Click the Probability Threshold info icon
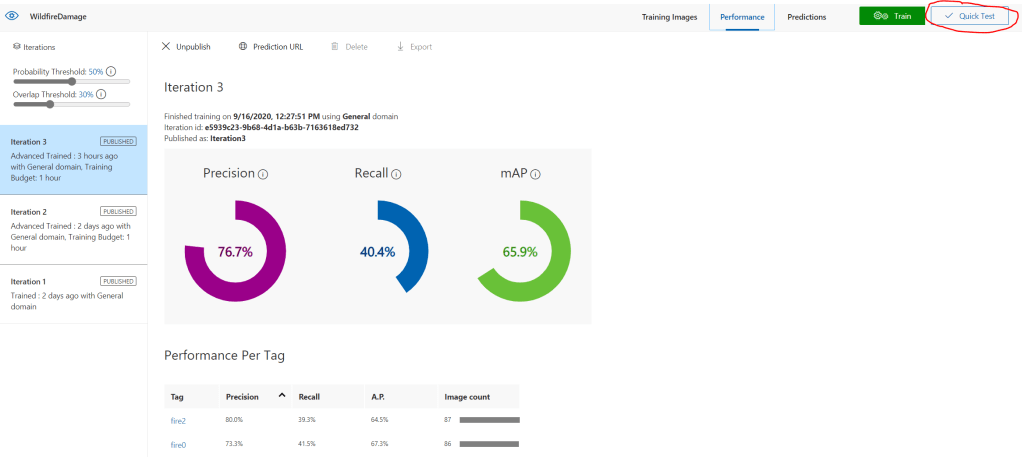The width and height of the screenshot is (1022, 457). [x=111, y=72]
